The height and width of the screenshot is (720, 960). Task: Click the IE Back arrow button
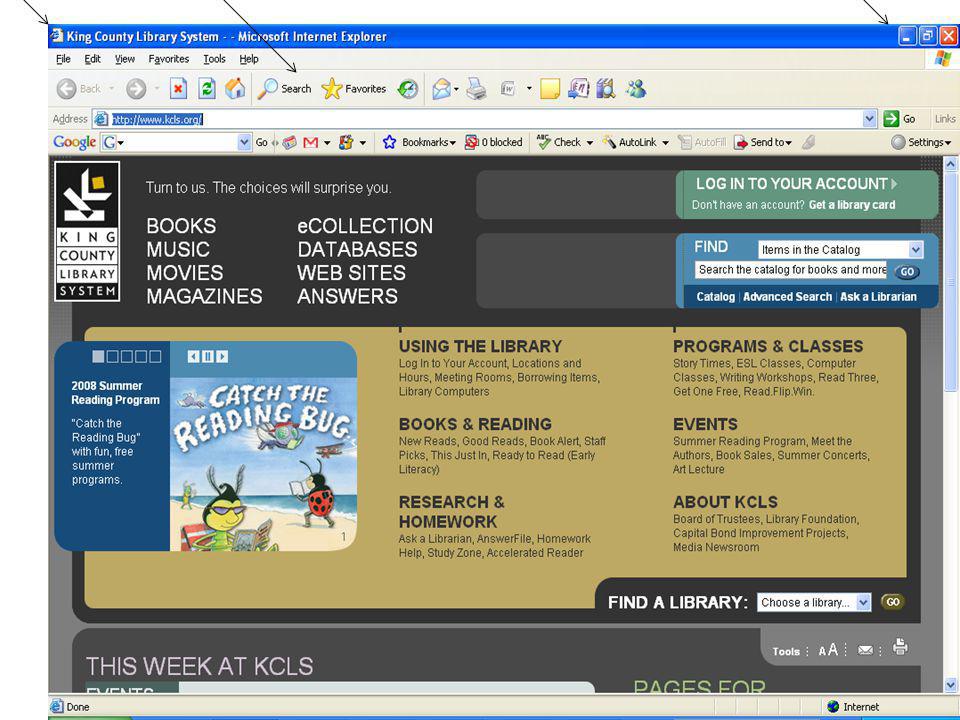(67, 89)
